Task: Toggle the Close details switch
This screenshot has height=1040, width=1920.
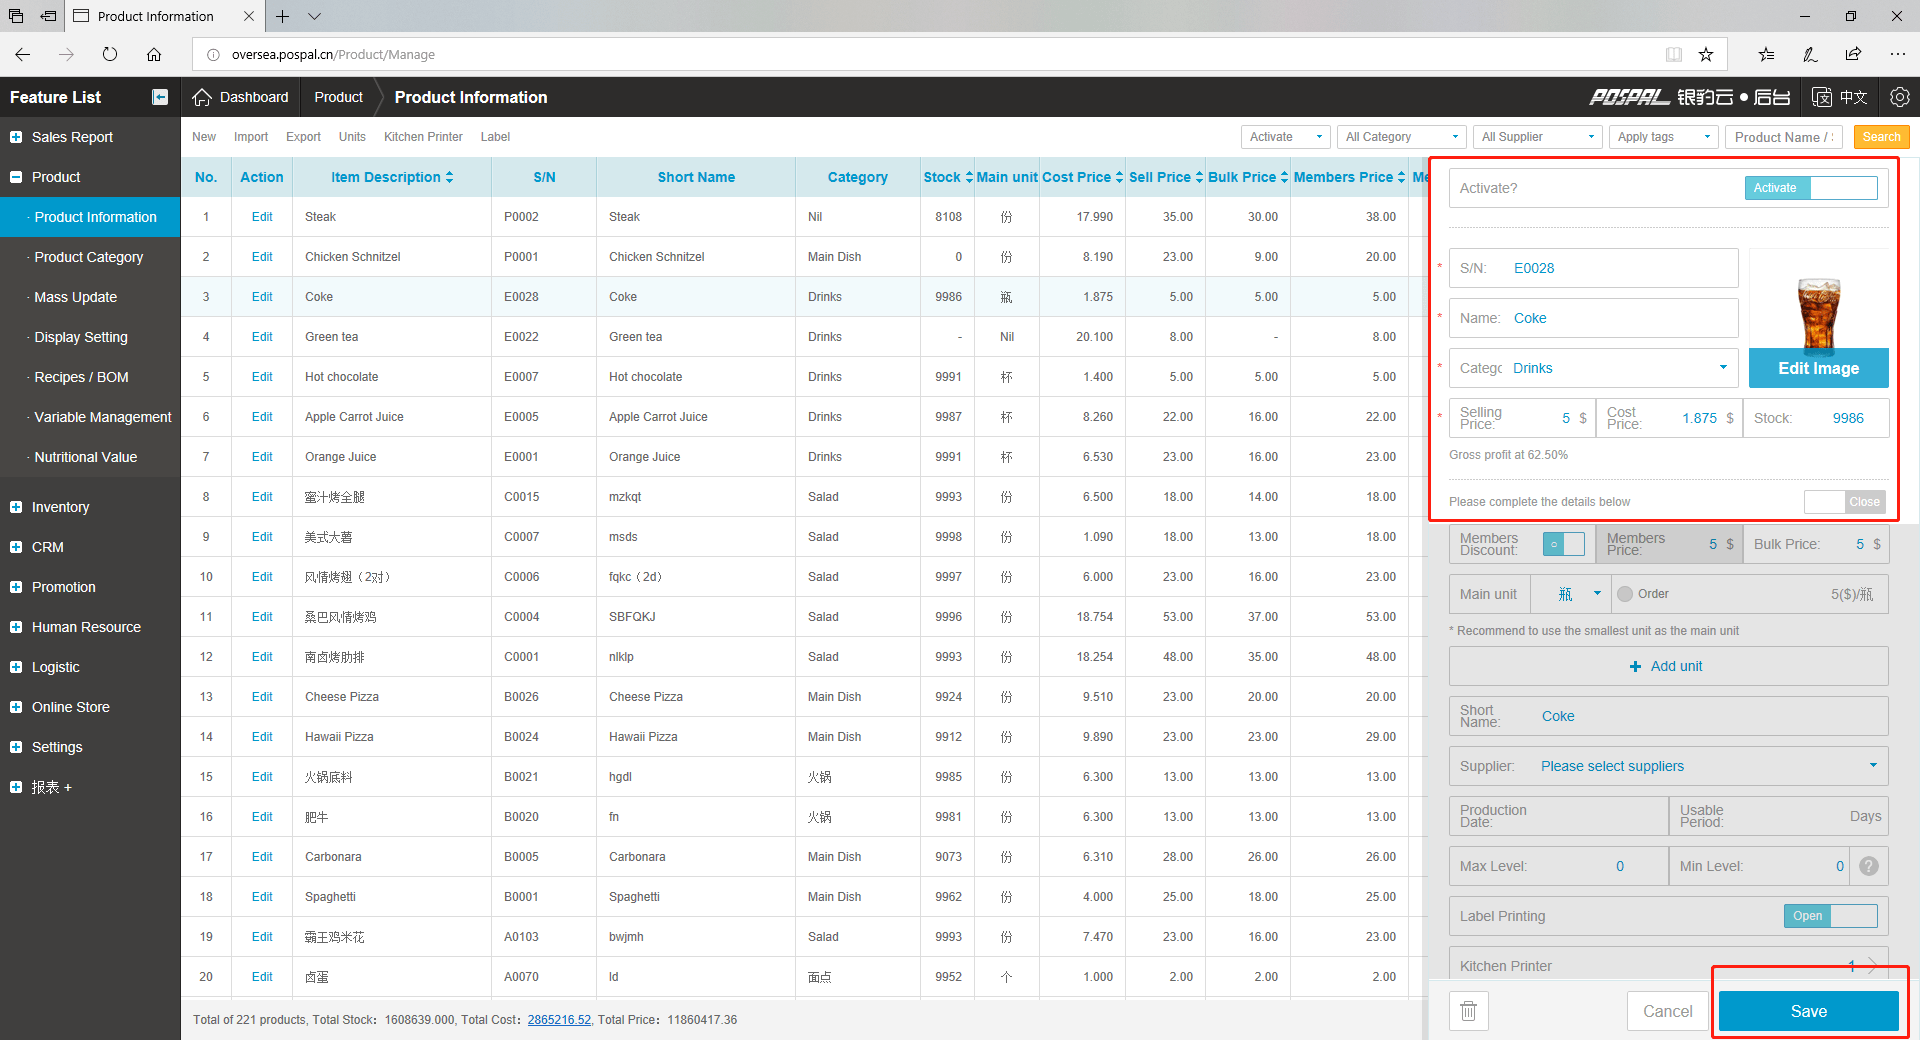Action: [1845, 502]
